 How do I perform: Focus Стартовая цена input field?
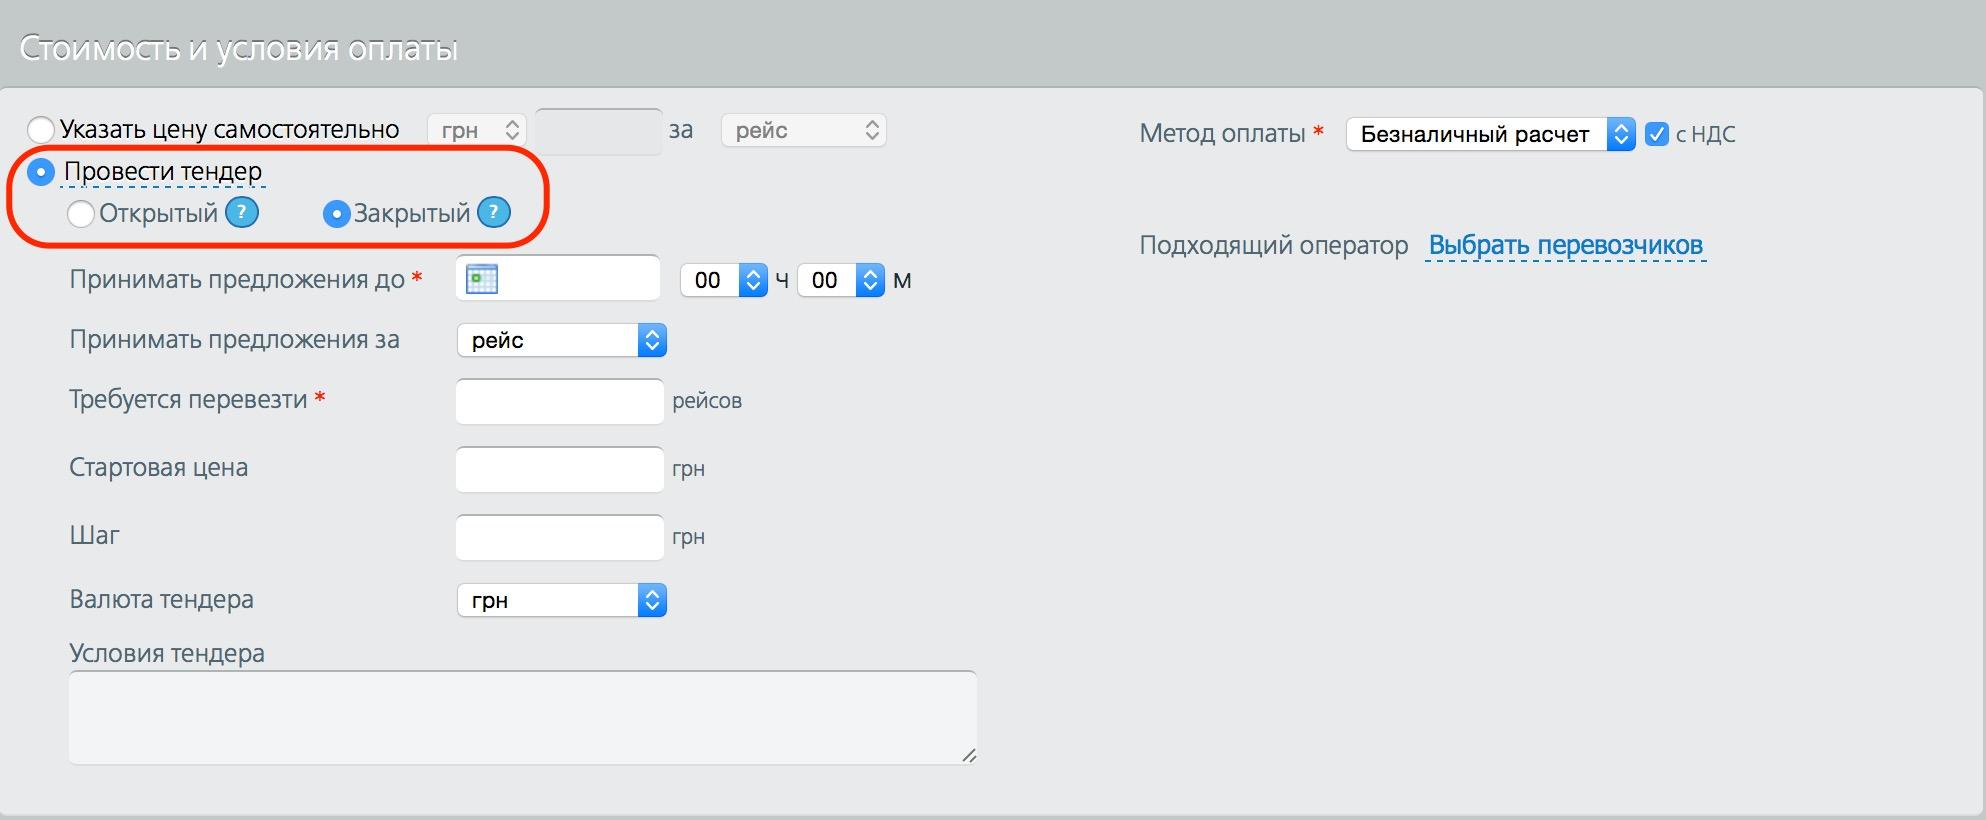click(x=560, y=469)
